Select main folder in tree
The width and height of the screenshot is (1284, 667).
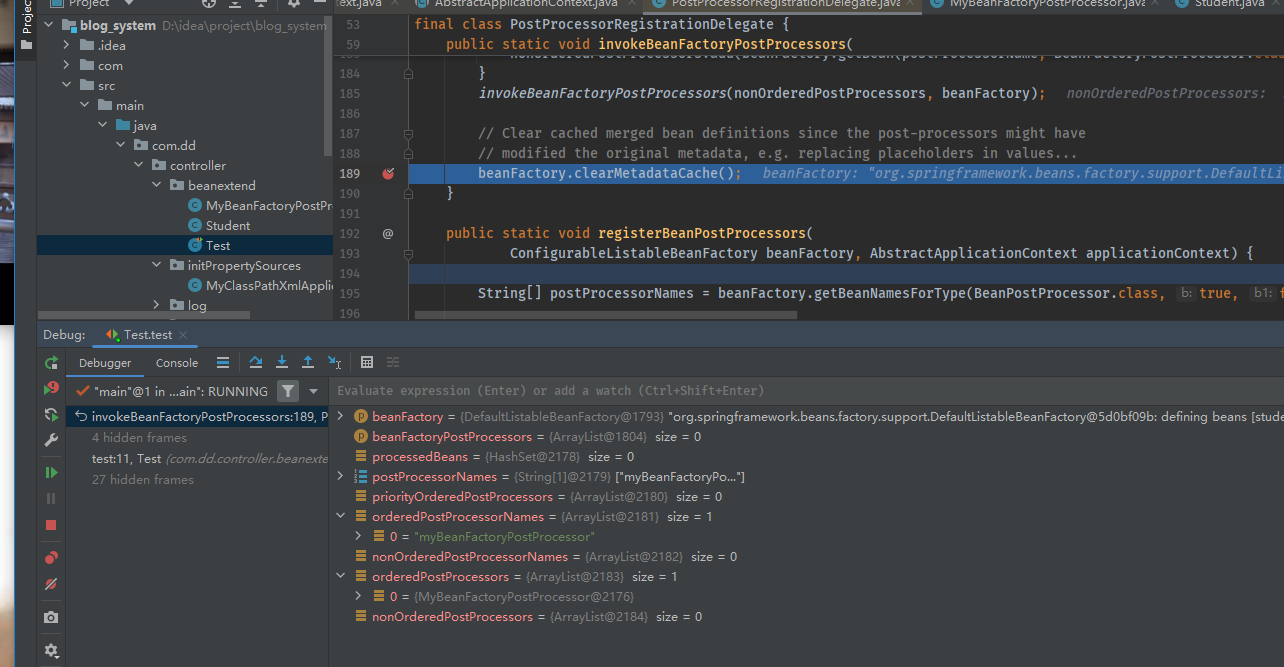[130, 105]
